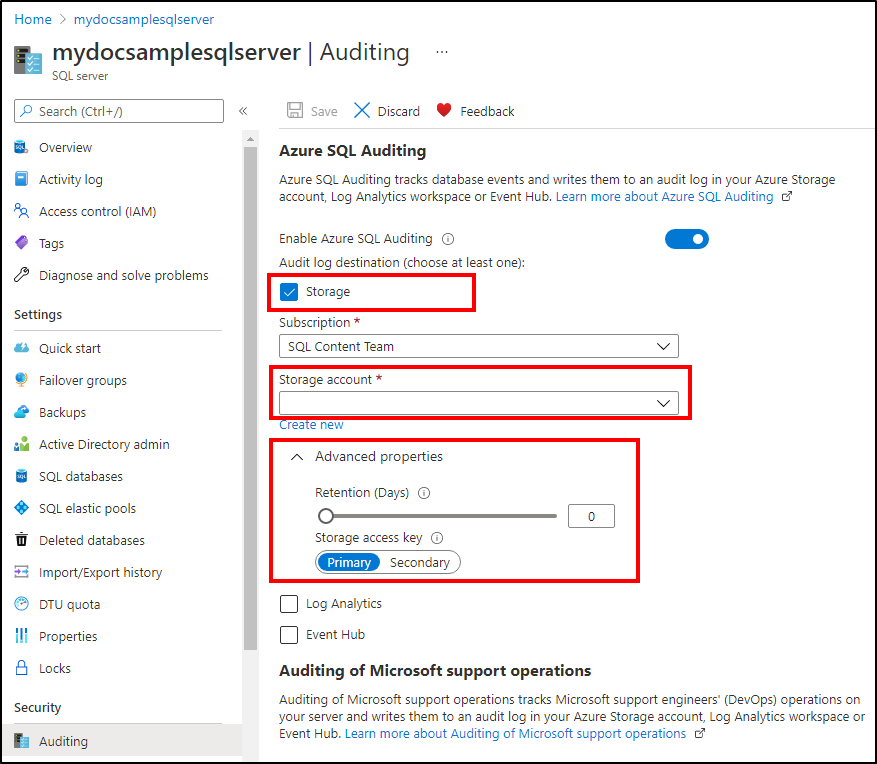Viewport: 877px width, 764px height.
Task: Click the wrench icon for Diagnose problems
Action: 21,275
